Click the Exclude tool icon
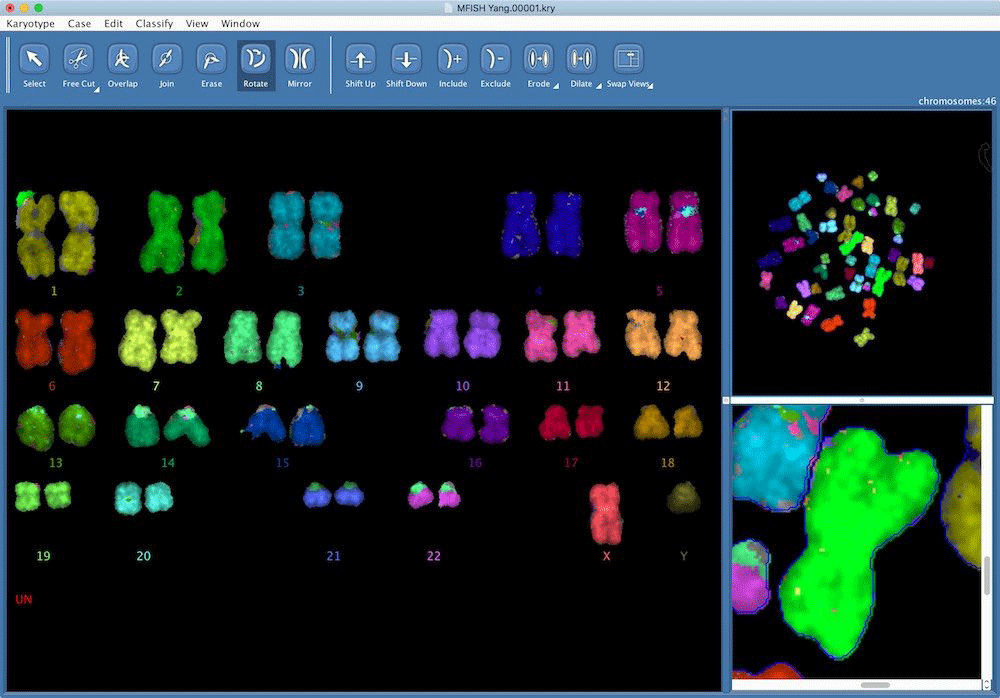The width and height of the screenshot is (1000, 698). (x=495, y=59)
